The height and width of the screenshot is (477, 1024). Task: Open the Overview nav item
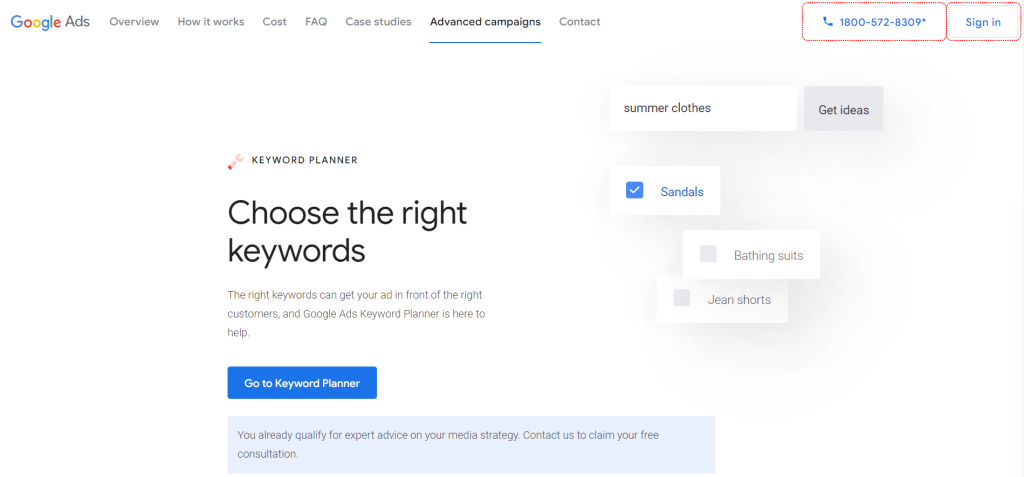coord(134,22)
